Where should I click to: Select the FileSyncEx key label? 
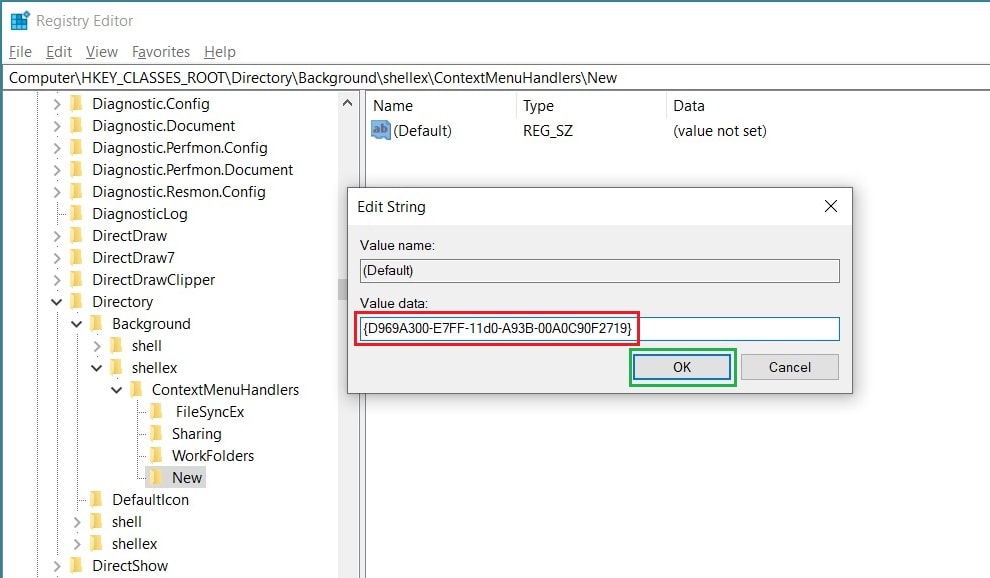tap(210, 412)
